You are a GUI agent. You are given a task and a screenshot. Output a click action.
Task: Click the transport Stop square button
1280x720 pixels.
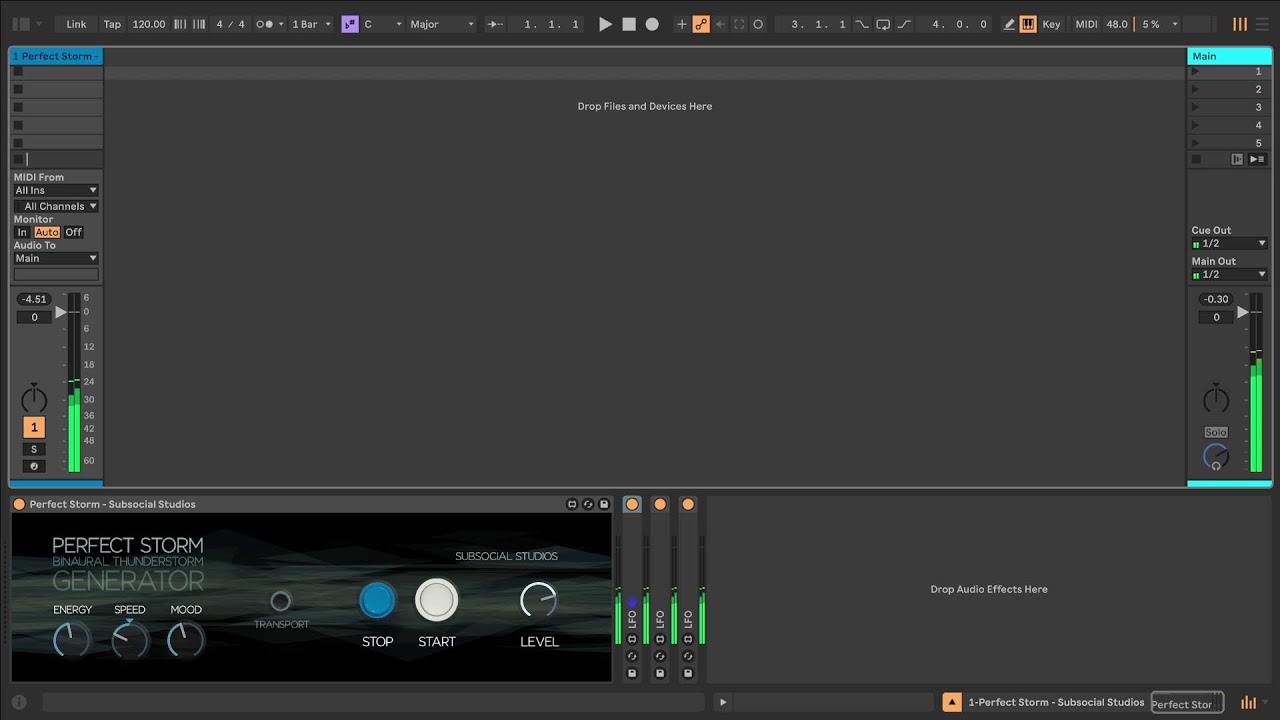629,24
